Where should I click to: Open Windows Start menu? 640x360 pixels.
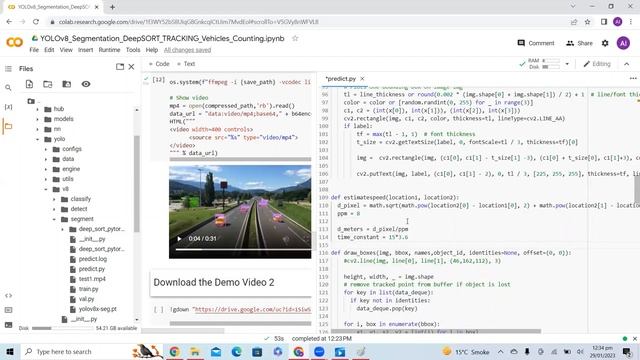[10, 351]
